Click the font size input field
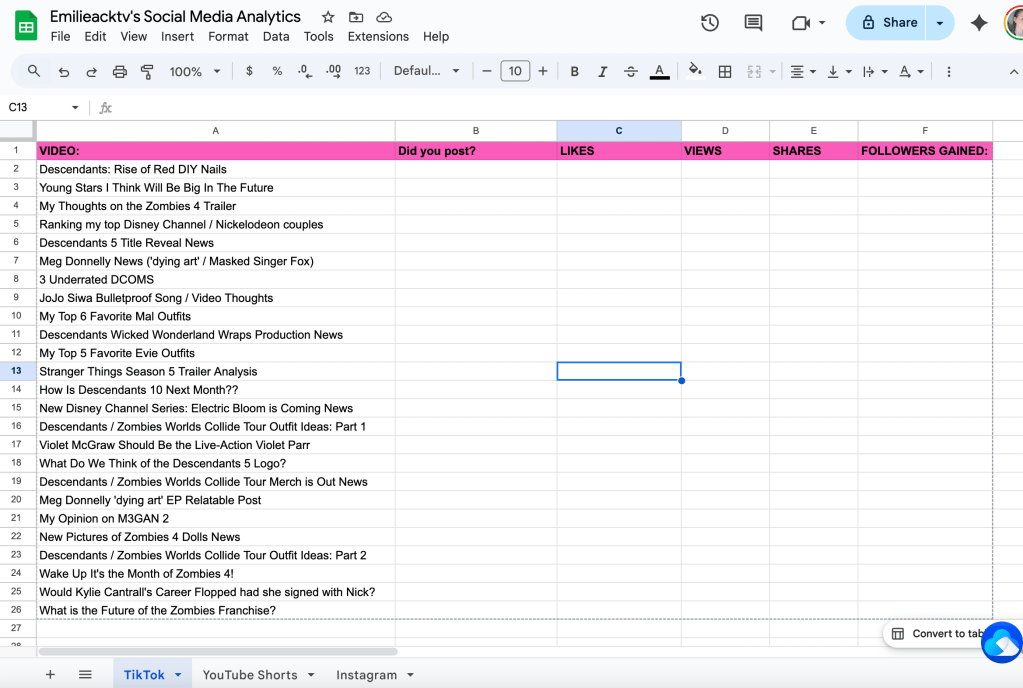This screenshot has height=688, width=1023. click(515, 71)
